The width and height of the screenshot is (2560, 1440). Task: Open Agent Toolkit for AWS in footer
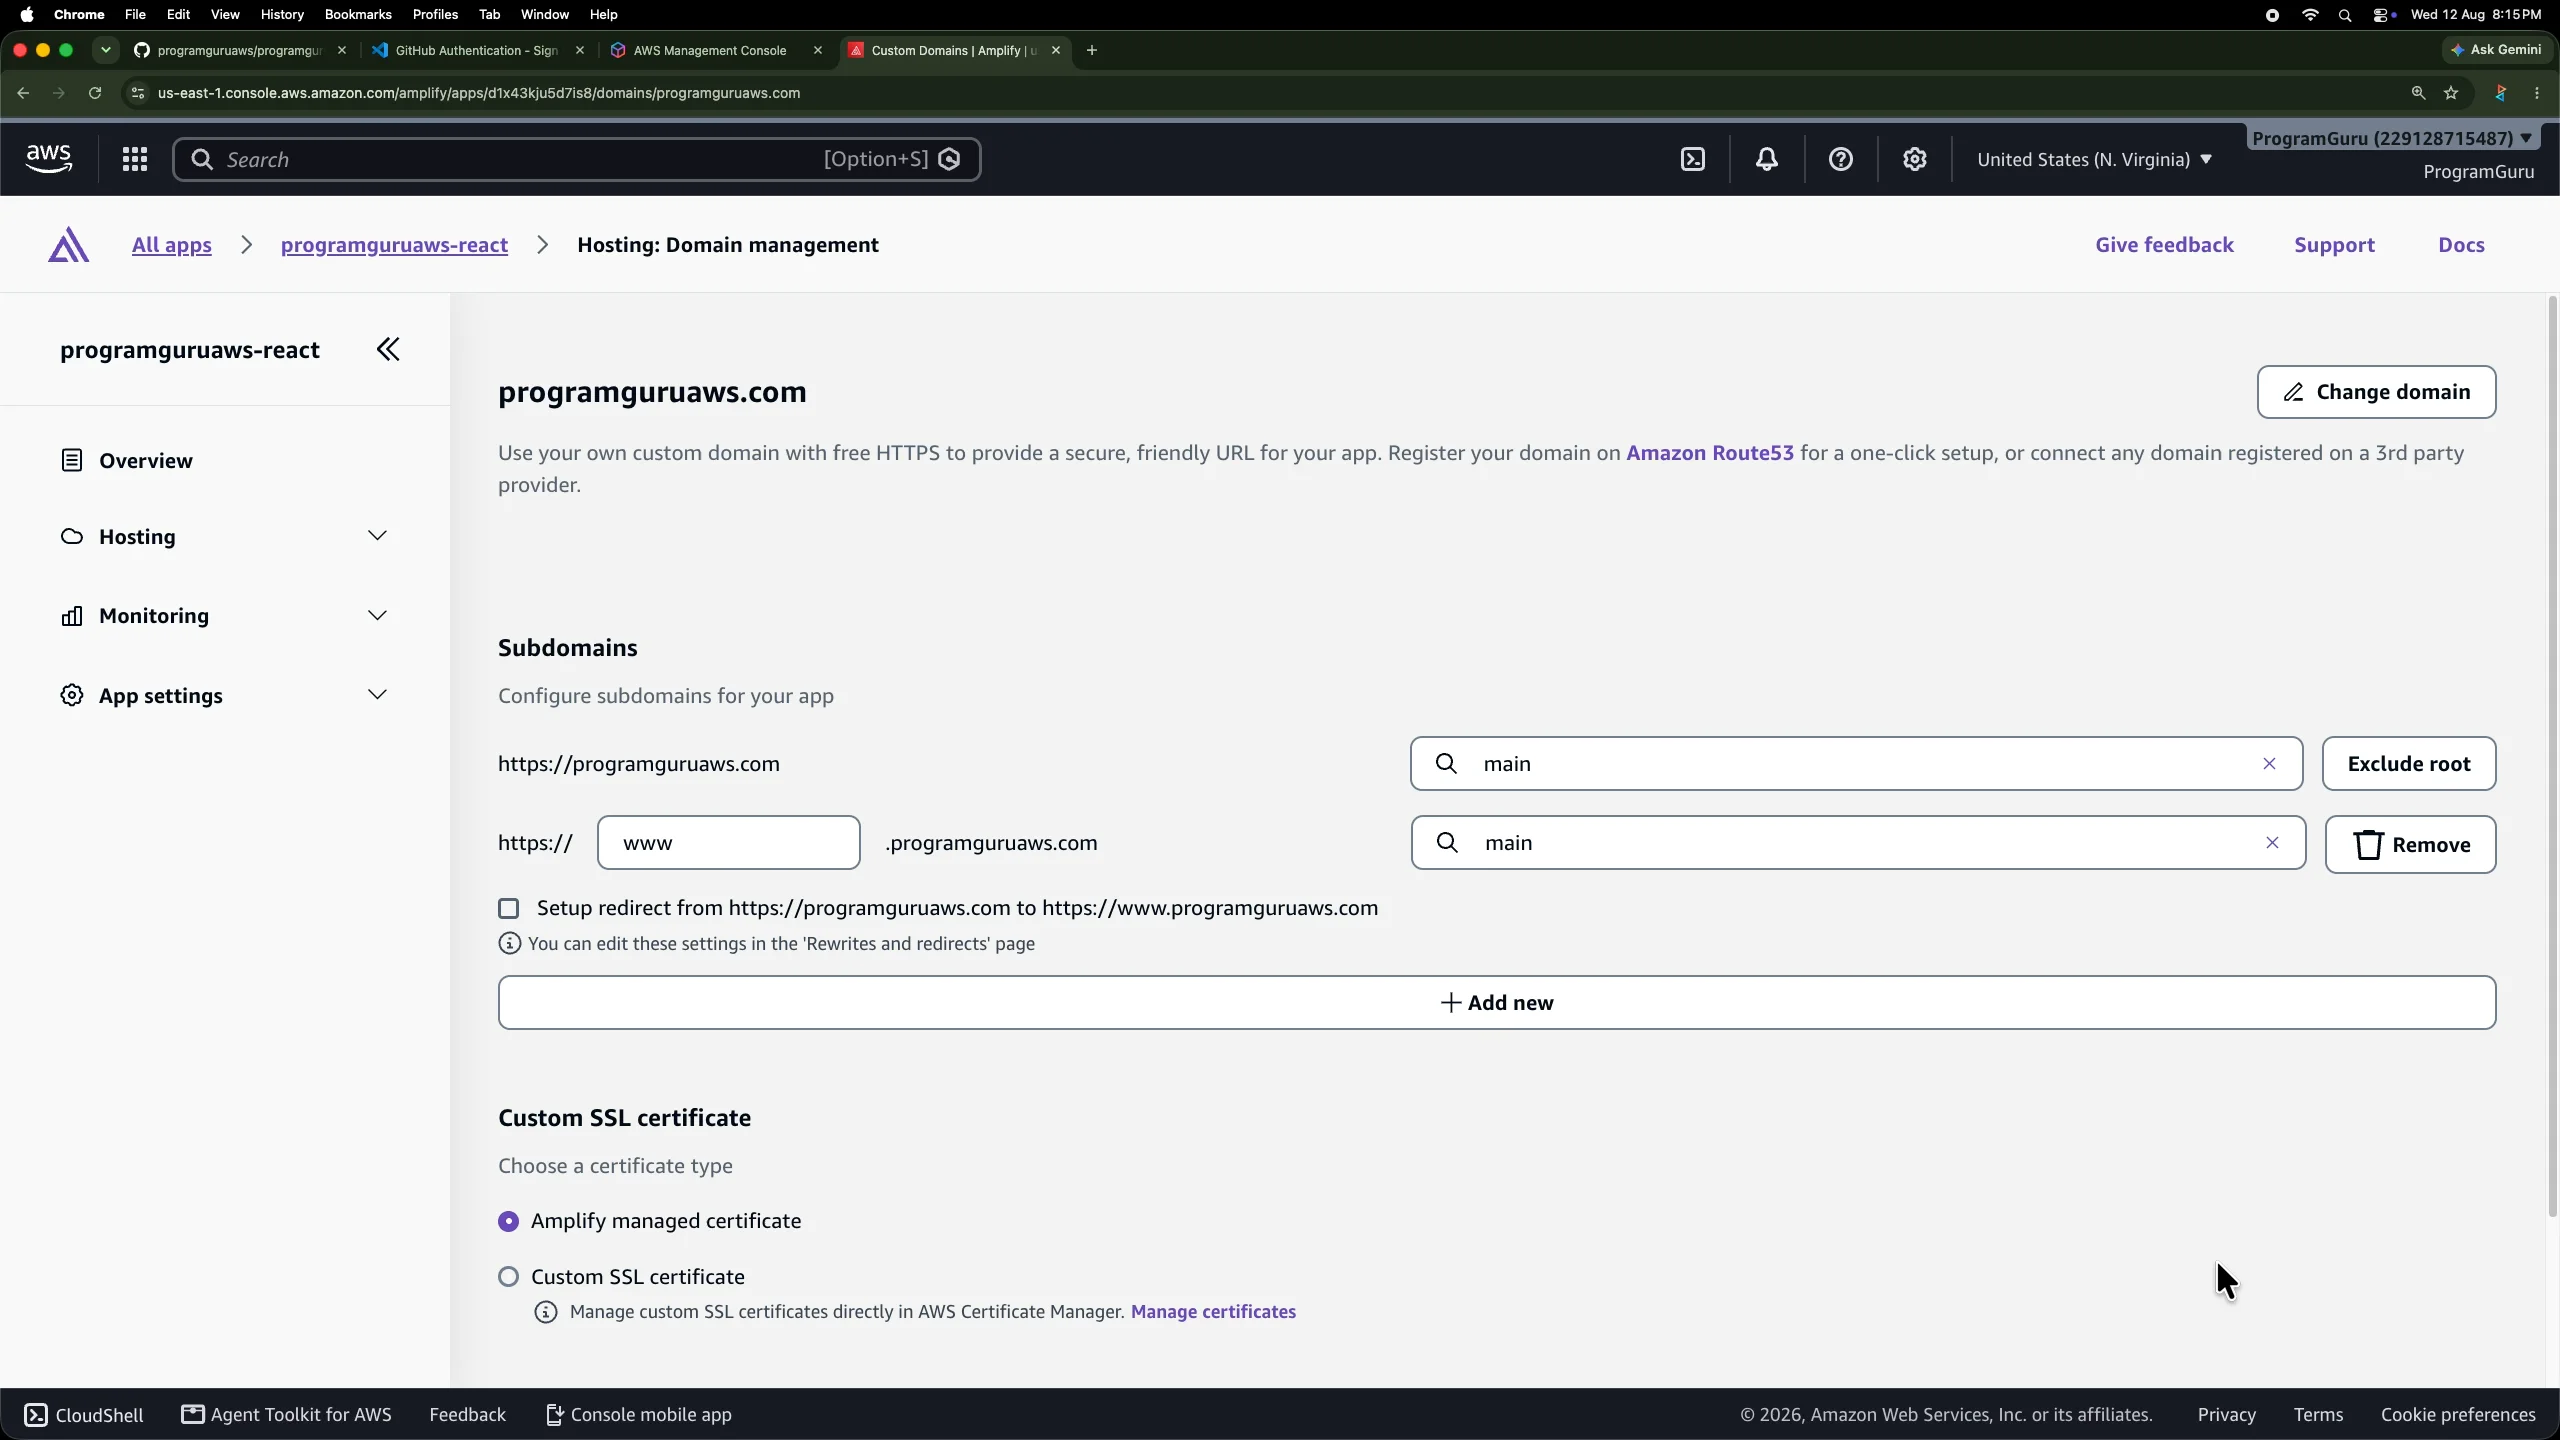click(x=287, y=1415)
